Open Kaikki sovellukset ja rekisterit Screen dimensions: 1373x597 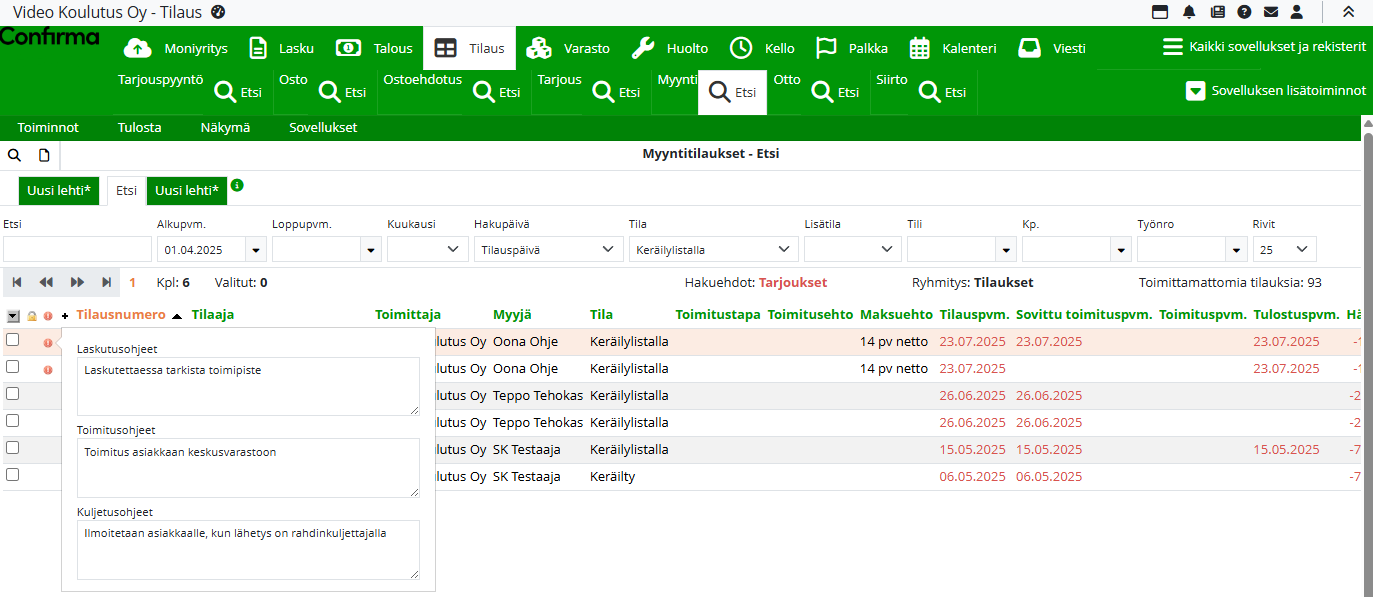1264,47
